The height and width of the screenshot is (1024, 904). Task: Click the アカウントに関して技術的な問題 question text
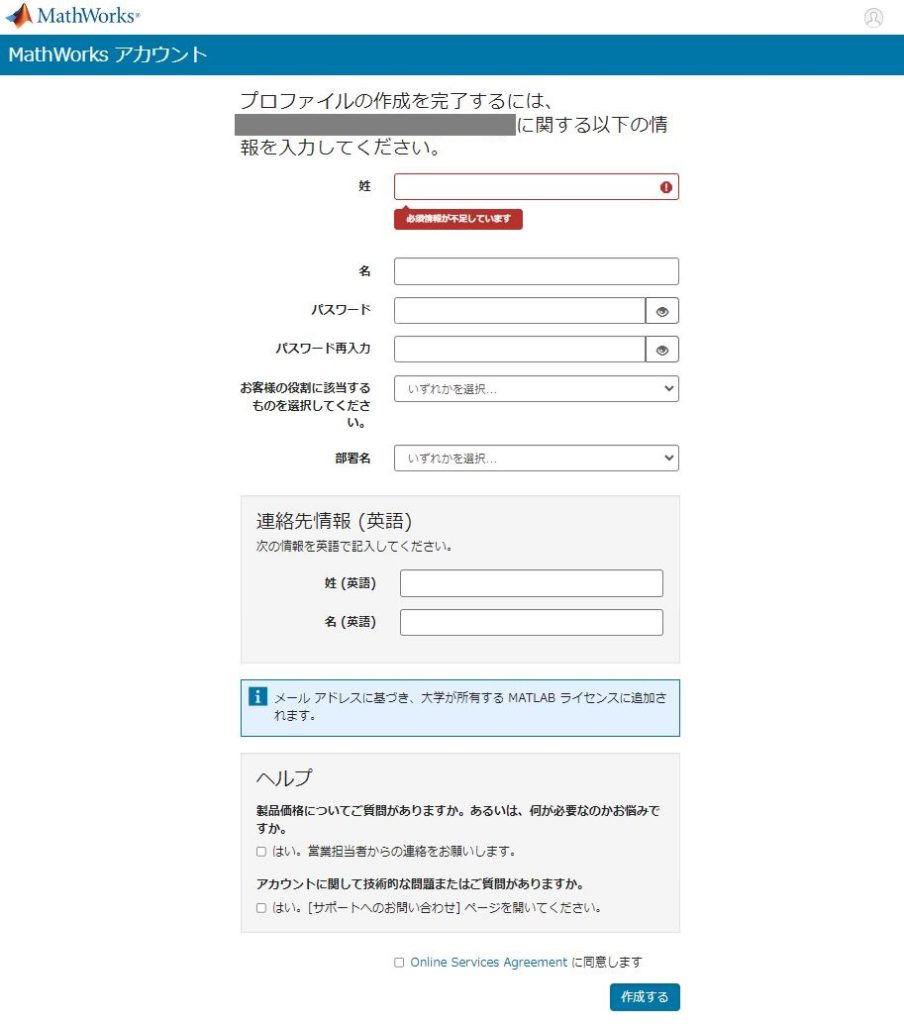point(420,884)
